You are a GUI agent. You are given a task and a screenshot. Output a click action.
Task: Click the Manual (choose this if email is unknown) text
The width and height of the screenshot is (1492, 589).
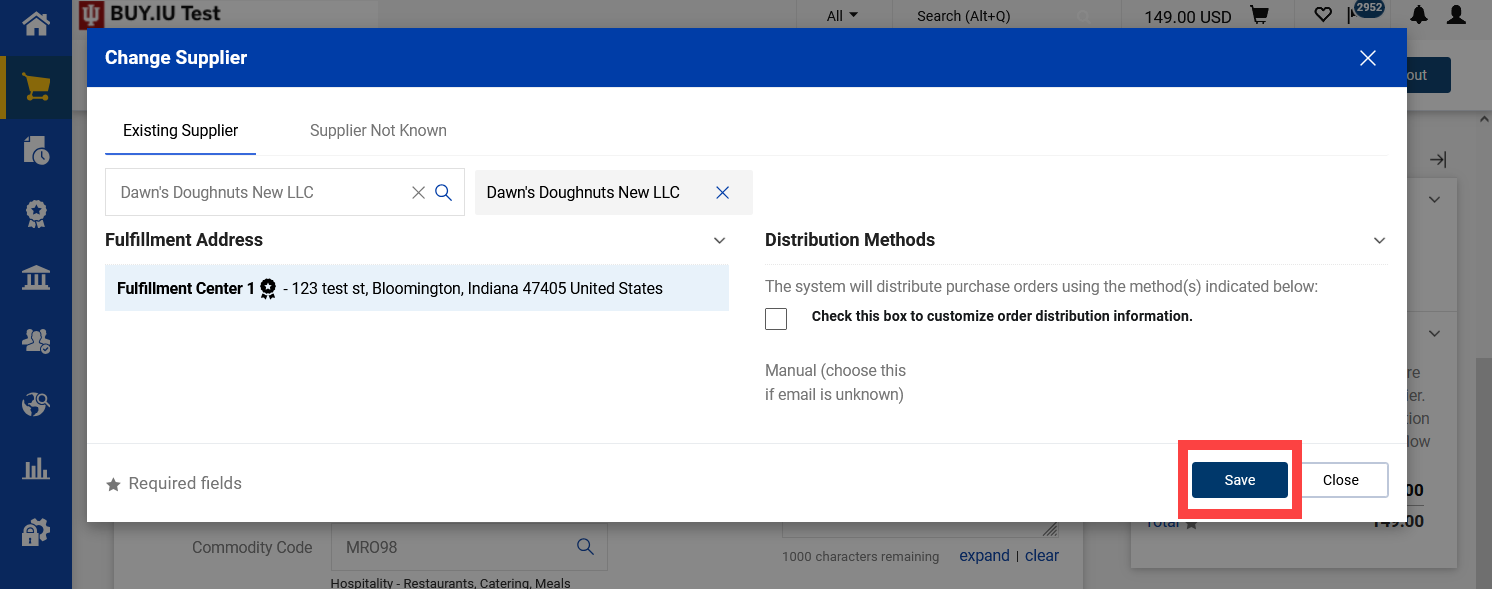click(835, 382)
